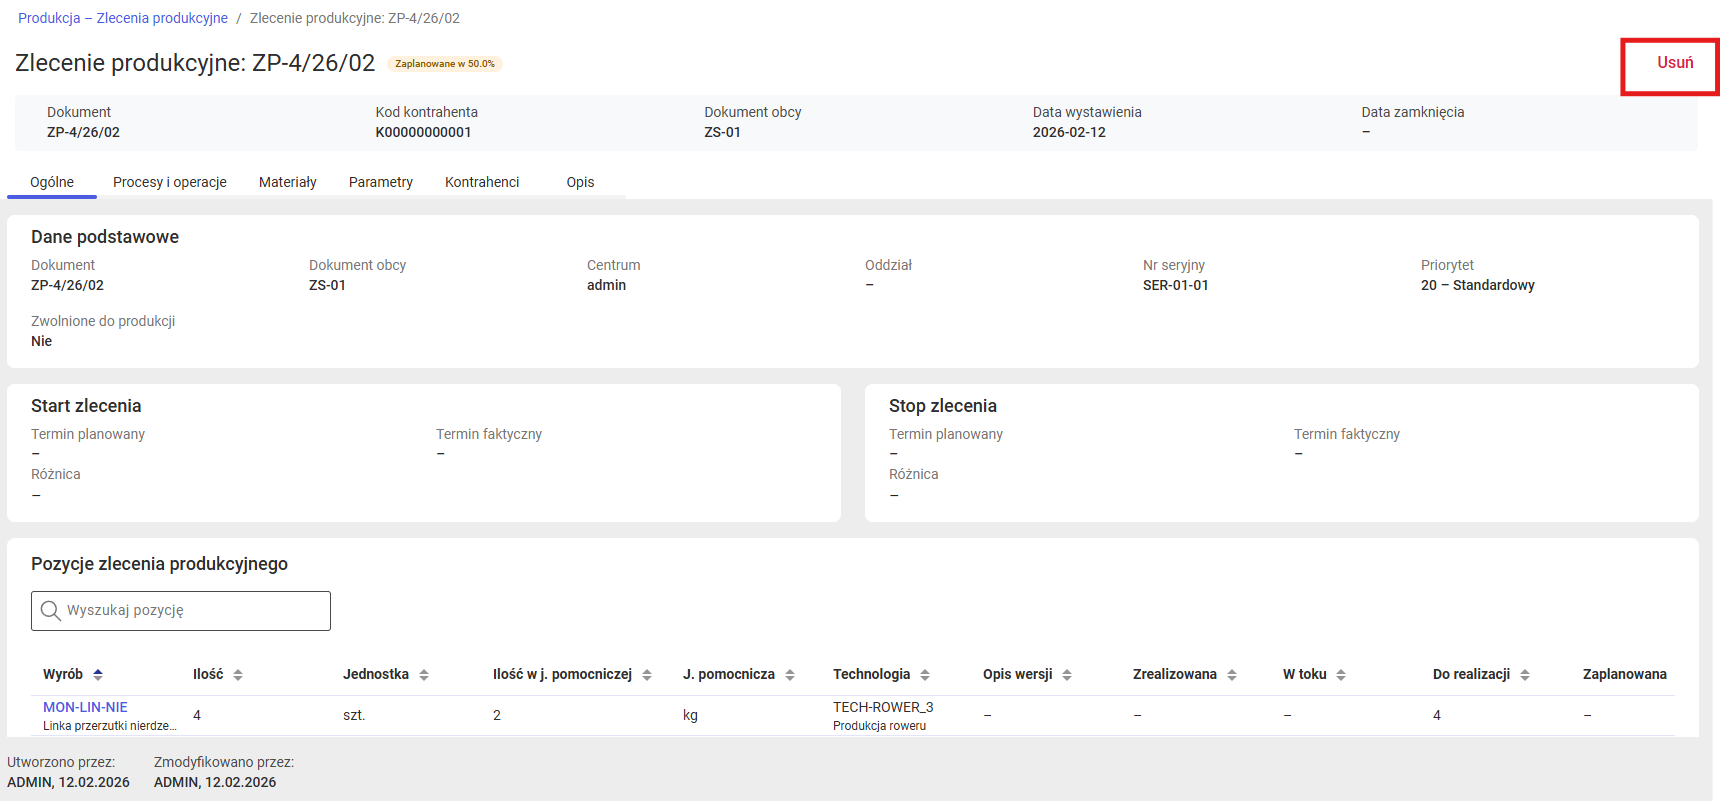Navigate to Produkcja – Zlecenia produkcyjne breadcrumb

tap(123, 18)
